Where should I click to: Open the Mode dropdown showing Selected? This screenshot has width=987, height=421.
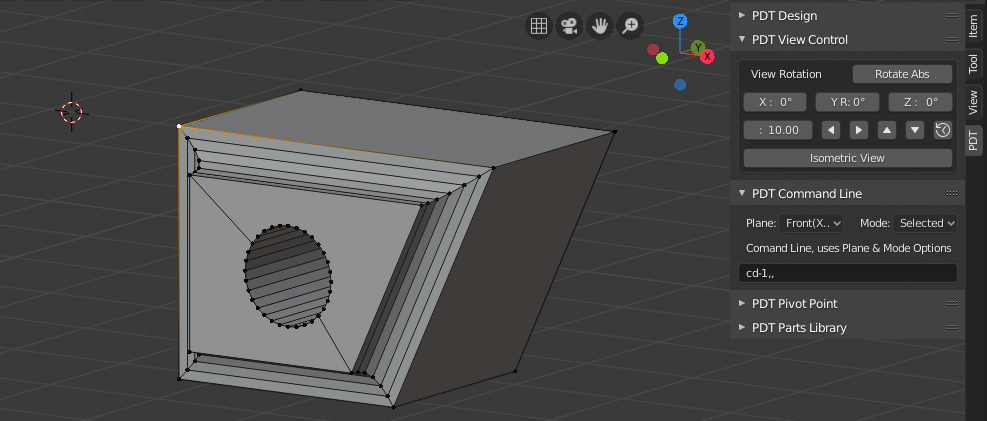coord(925,223)
